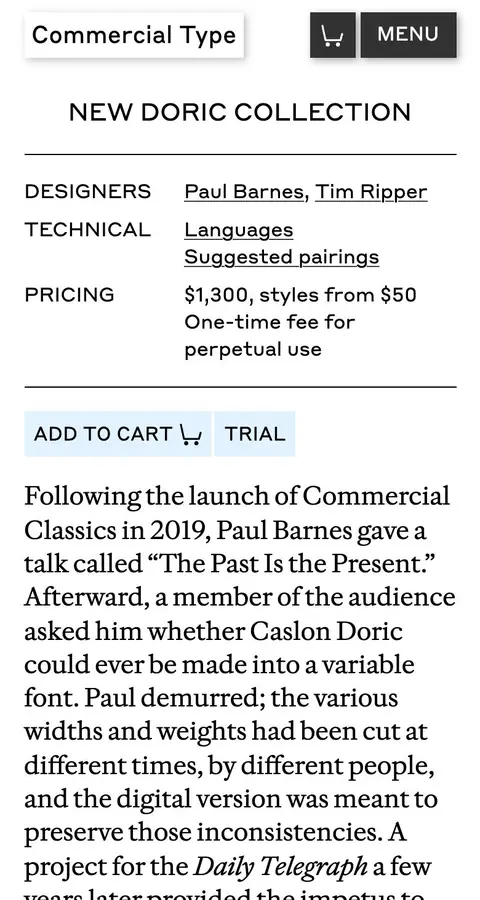Click the TECHNICAL row label
The width and height of the screenshot is (480, 900).
point(87,230)
